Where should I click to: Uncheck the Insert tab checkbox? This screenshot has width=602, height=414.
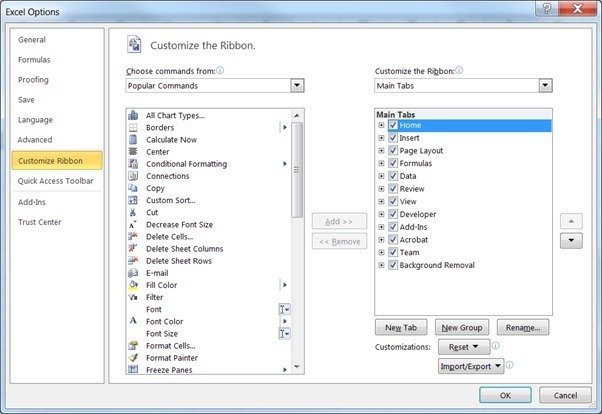click(393, 137)
